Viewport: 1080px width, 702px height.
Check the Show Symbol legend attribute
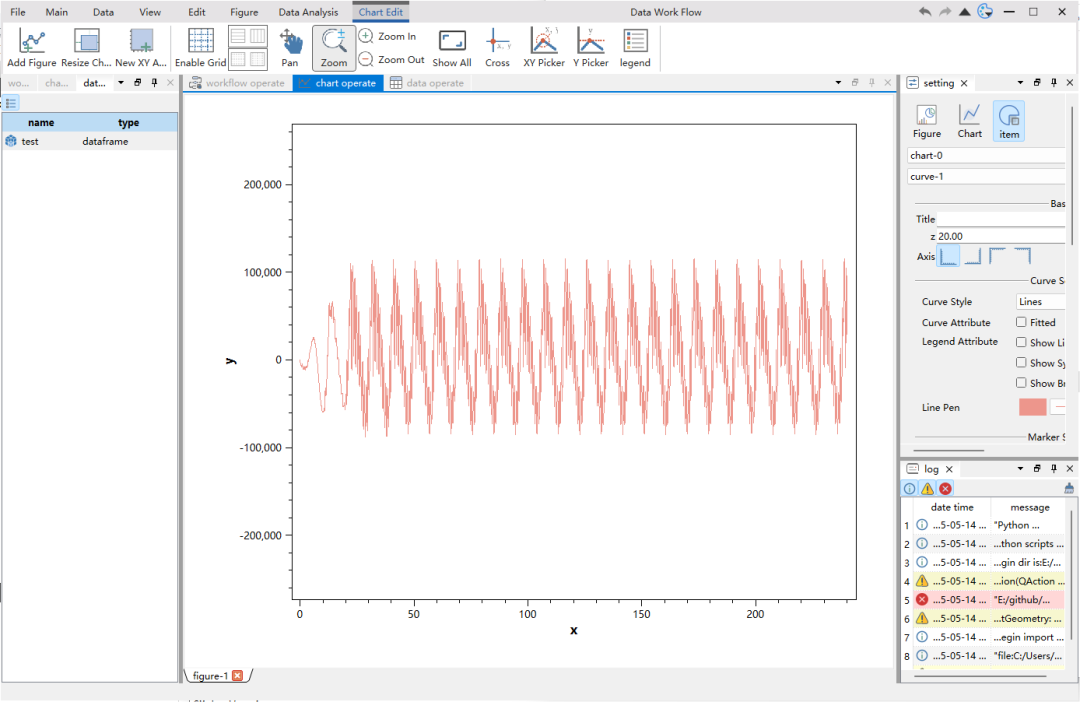pos(1021,362)
